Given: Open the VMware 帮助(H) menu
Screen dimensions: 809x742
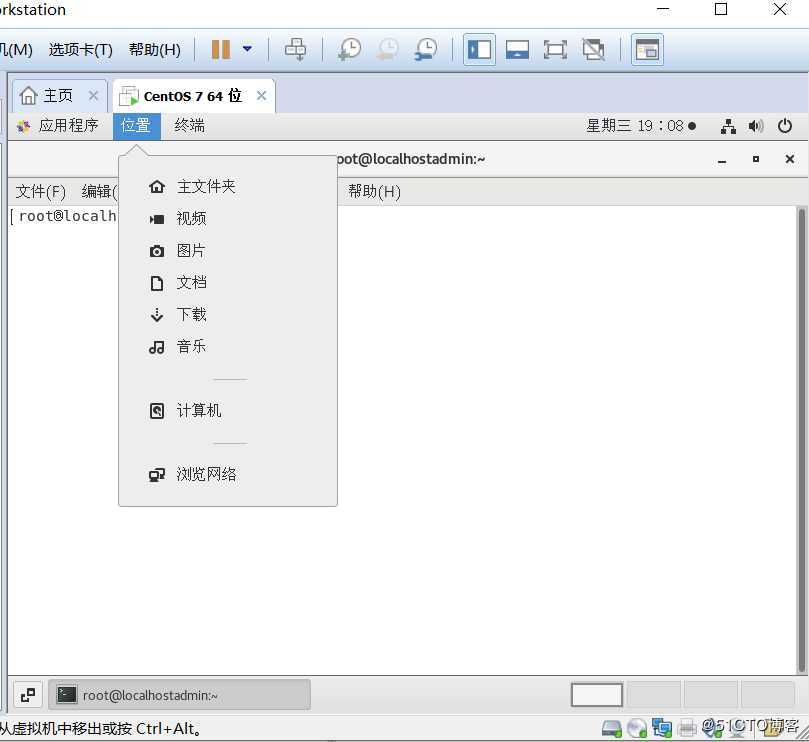Looking at the screenshot, I should click(x=155, y=50).
